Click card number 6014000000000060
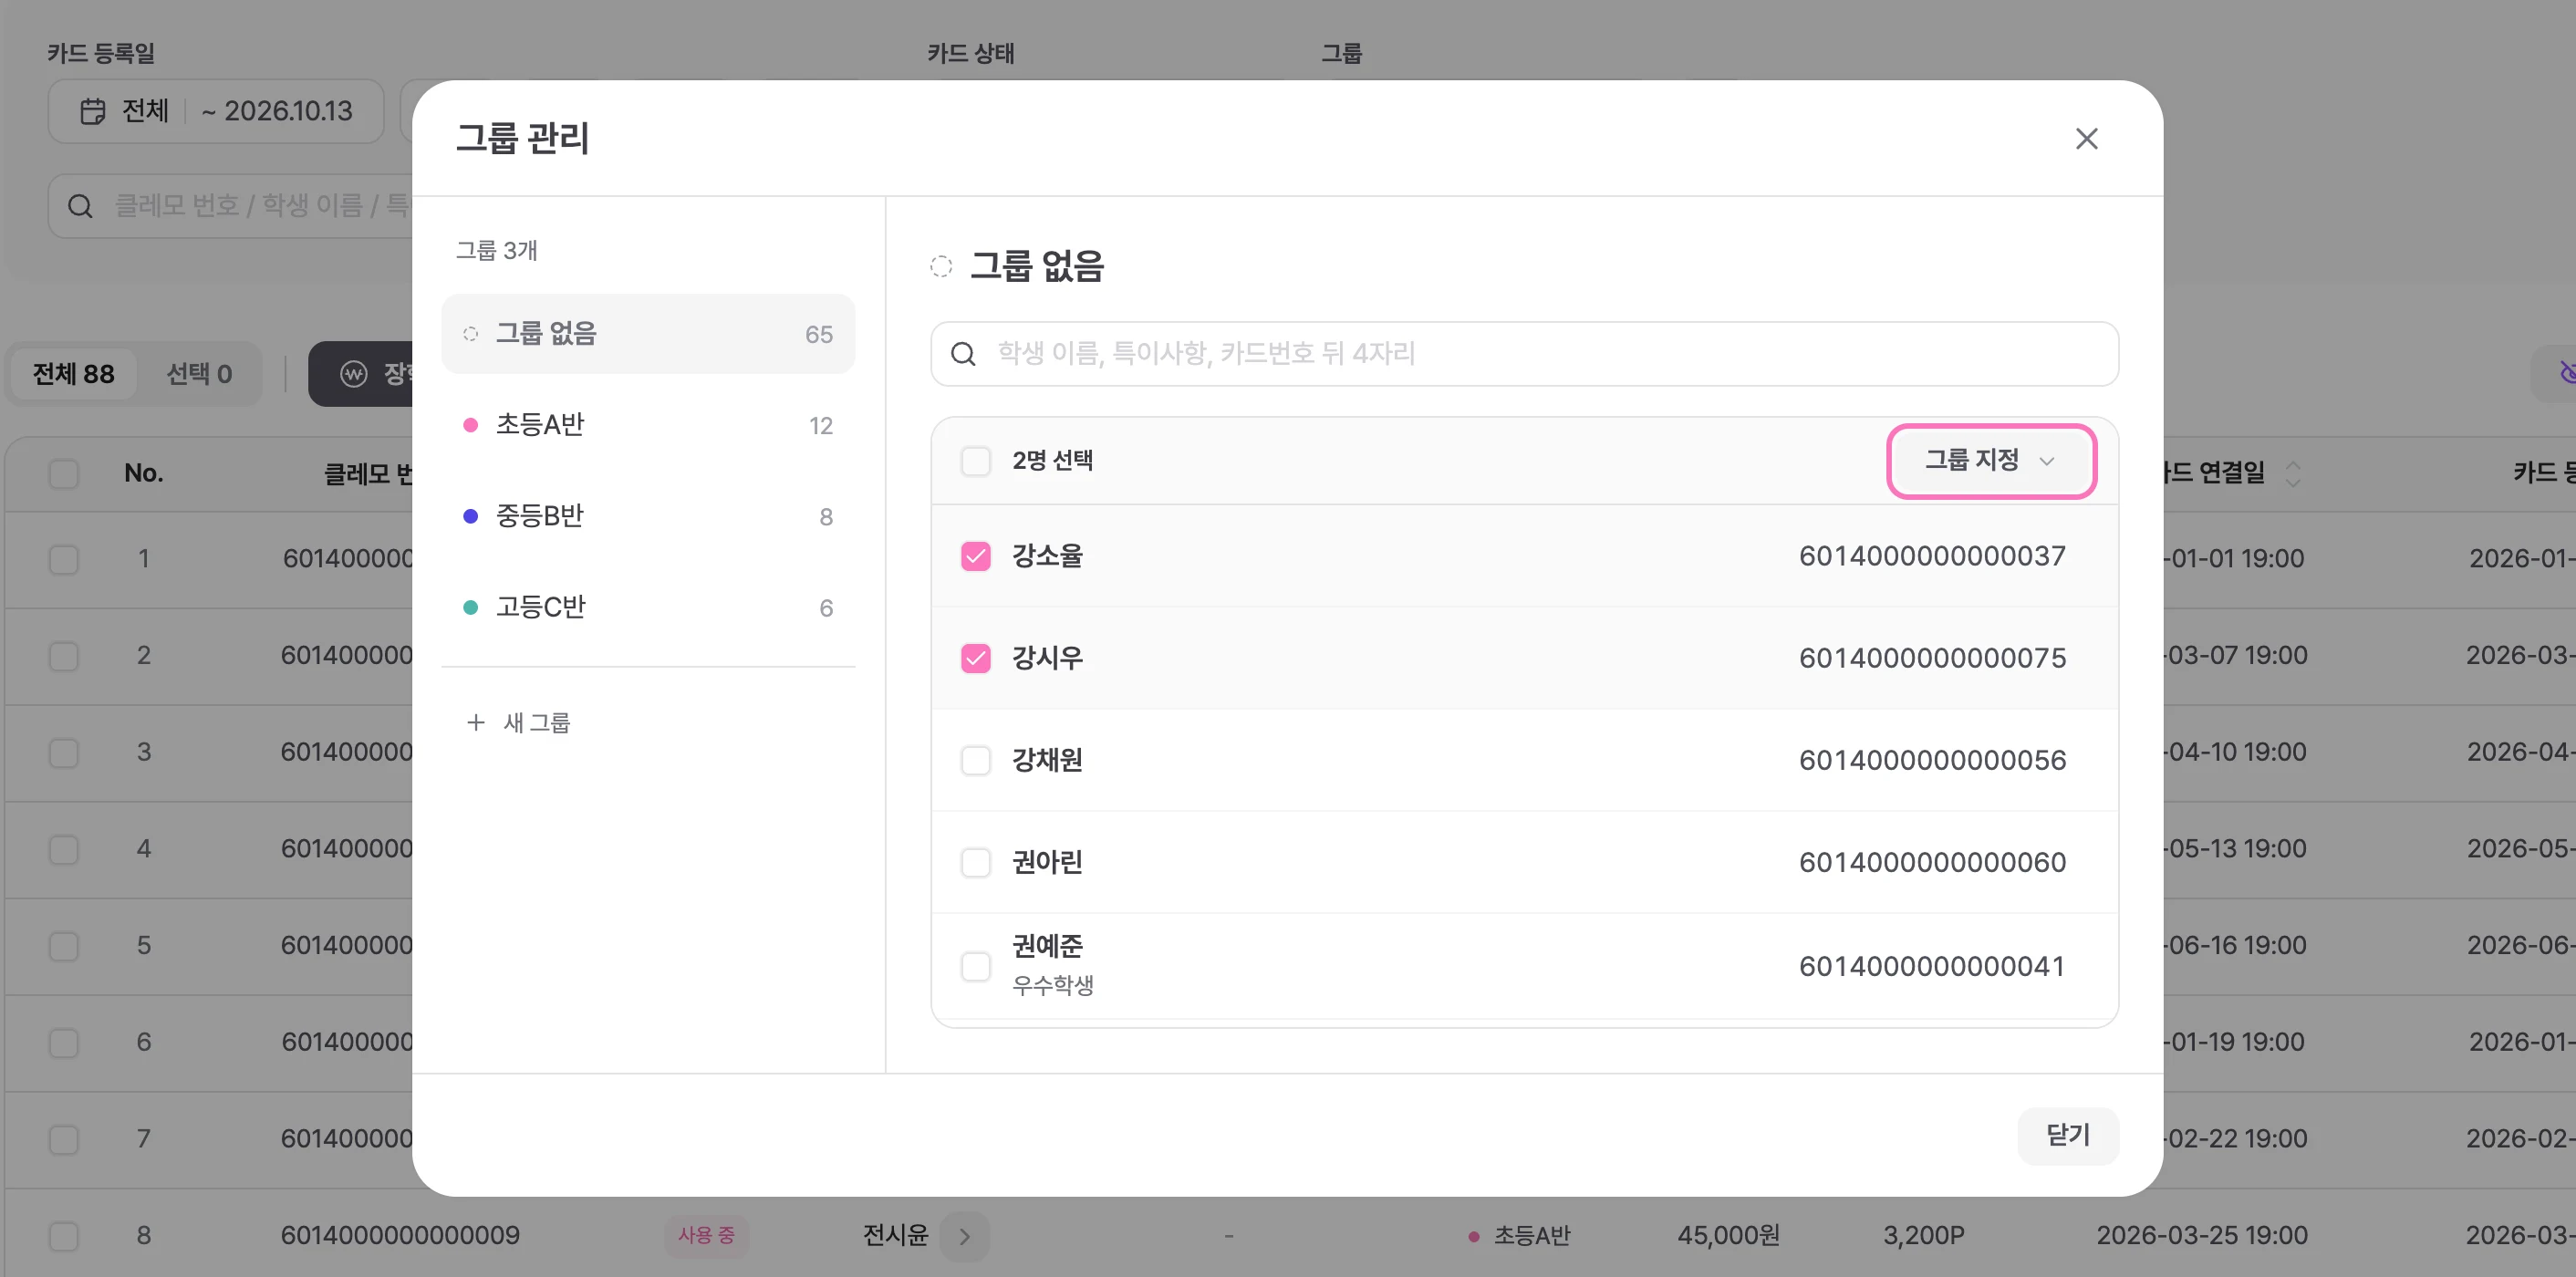This screenshot has height=1277, width=2576. coord(1932,862)
